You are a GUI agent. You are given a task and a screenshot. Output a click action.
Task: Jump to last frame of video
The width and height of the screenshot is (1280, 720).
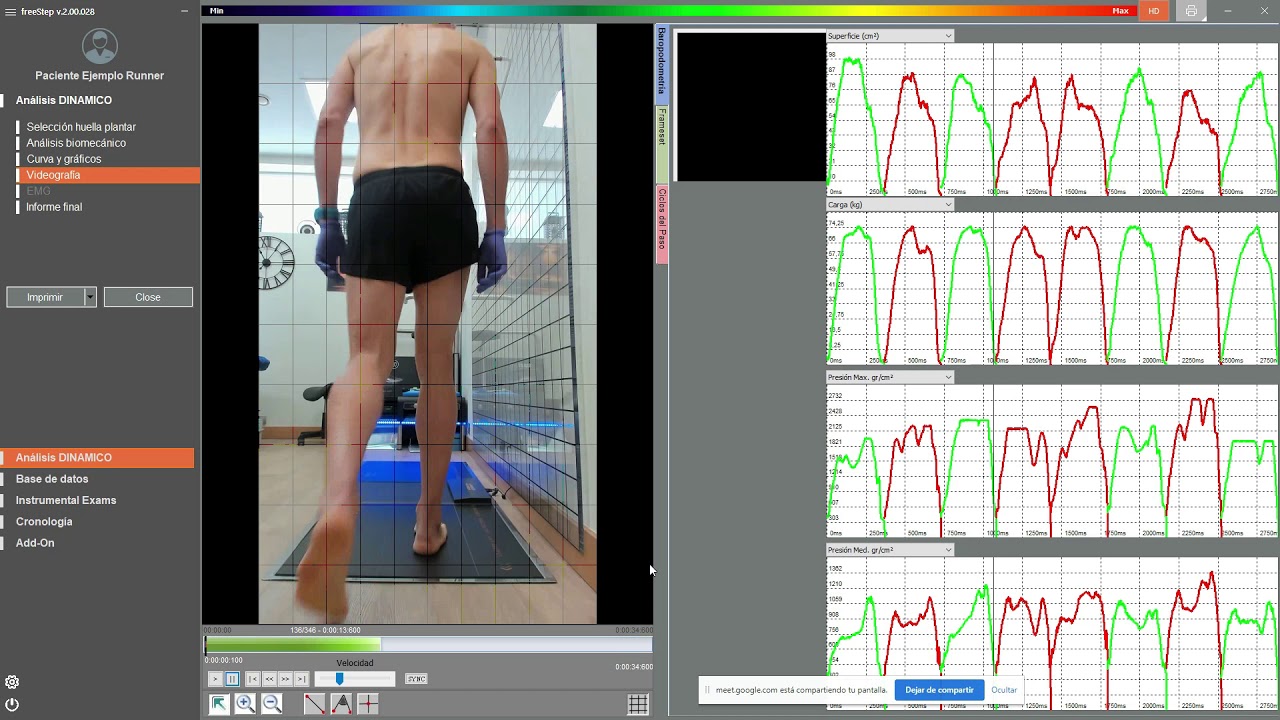click(x=301, y=679)
